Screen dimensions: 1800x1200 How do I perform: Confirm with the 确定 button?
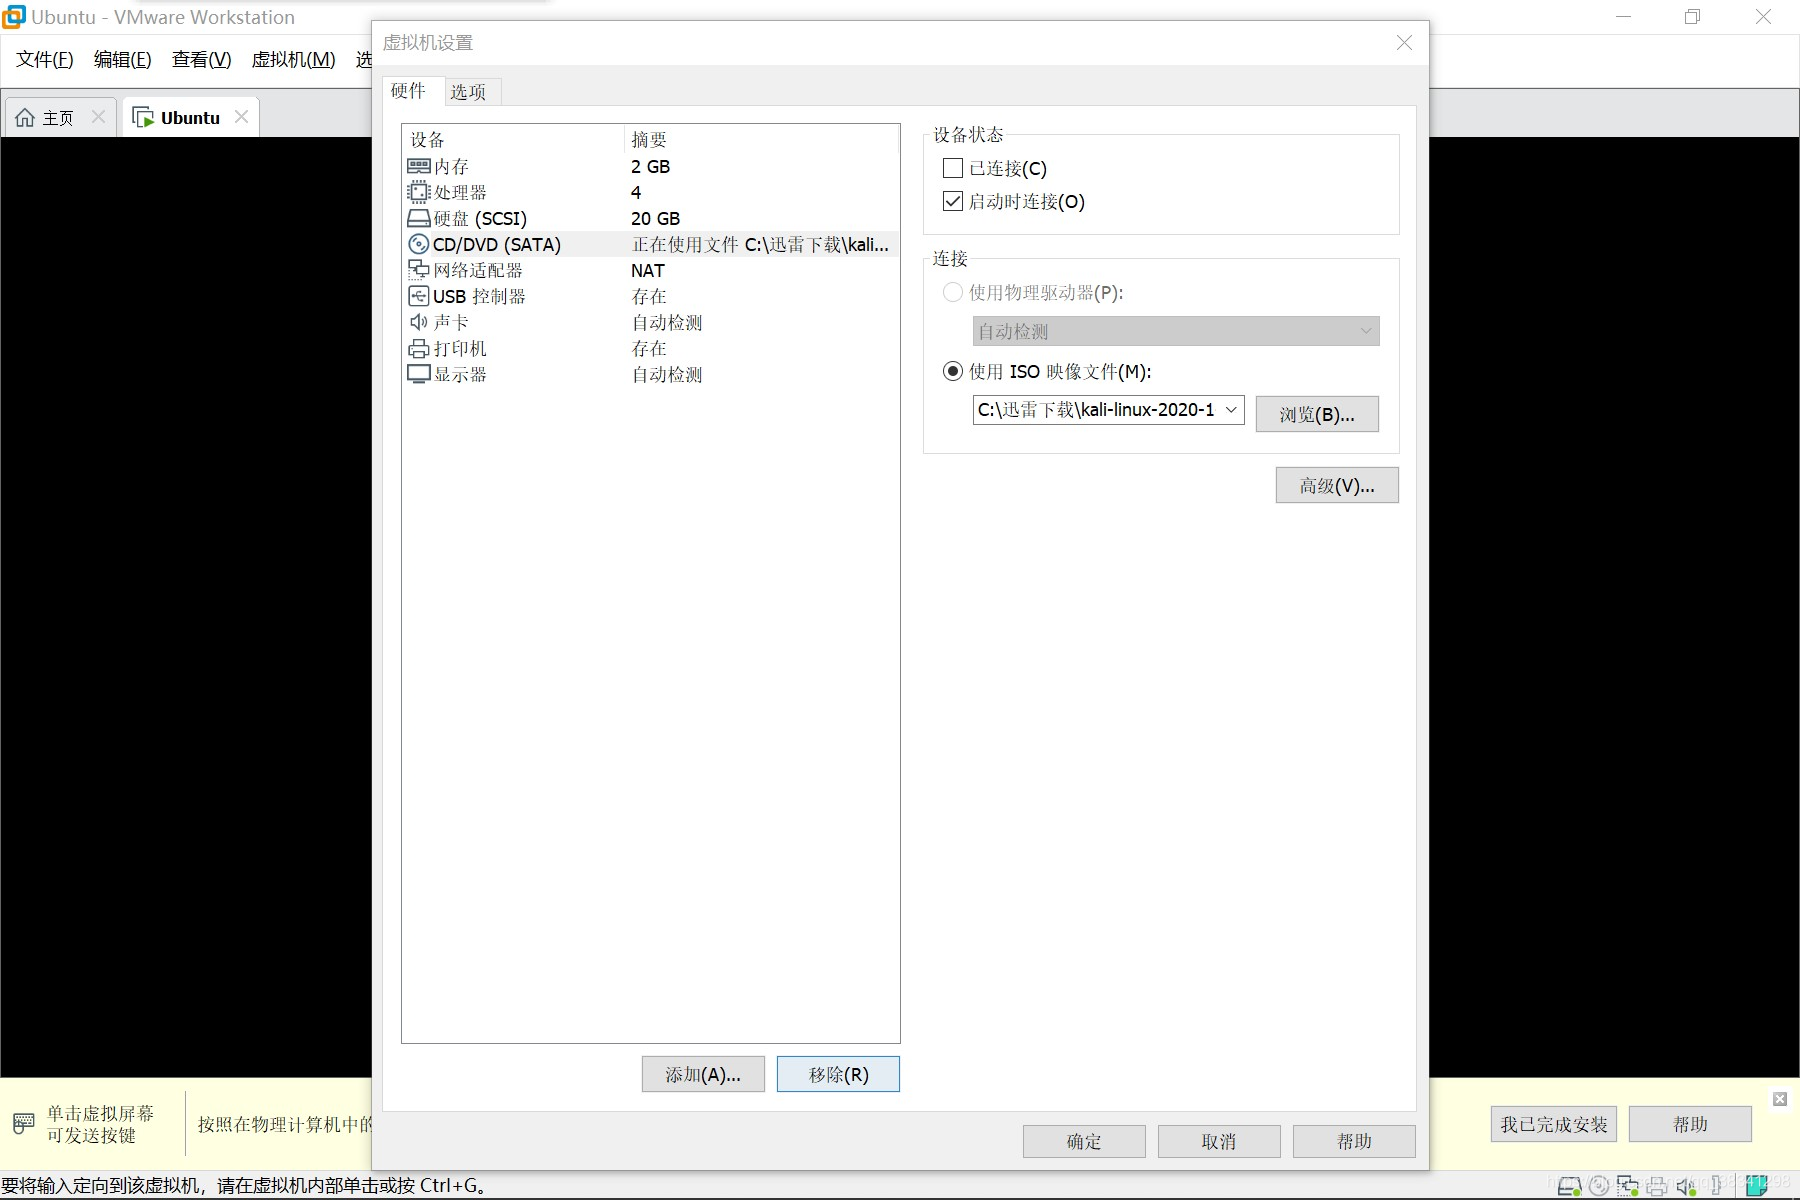[x=1084, y=1141]
